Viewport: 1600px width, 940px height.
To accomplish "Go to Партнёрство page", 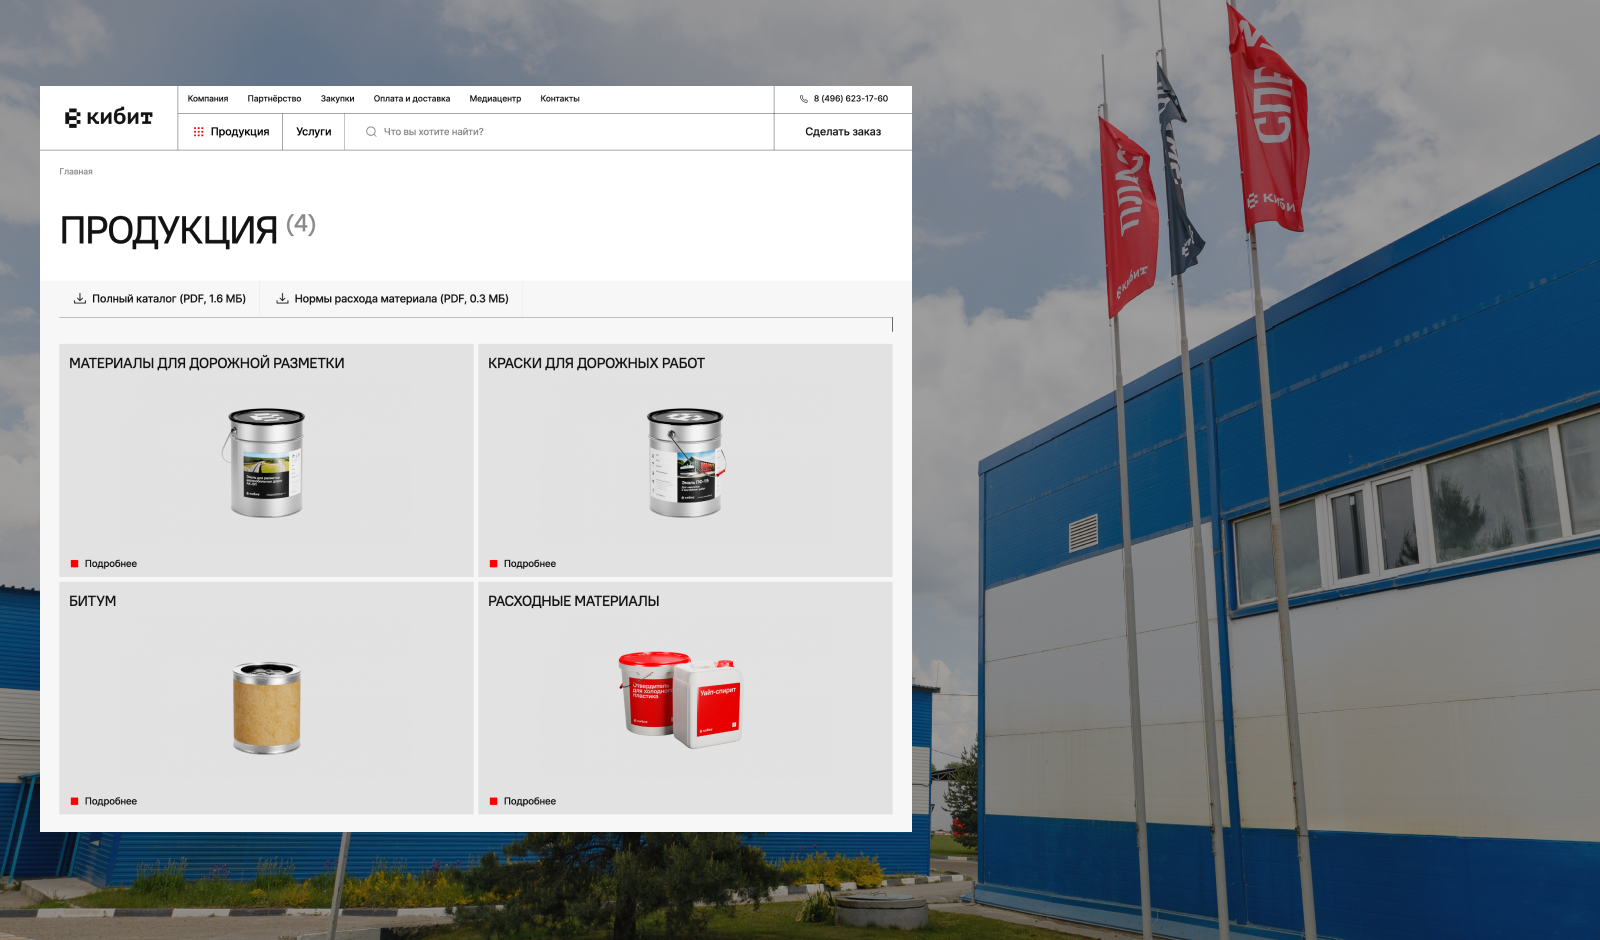I will click(x=274, y=99).
